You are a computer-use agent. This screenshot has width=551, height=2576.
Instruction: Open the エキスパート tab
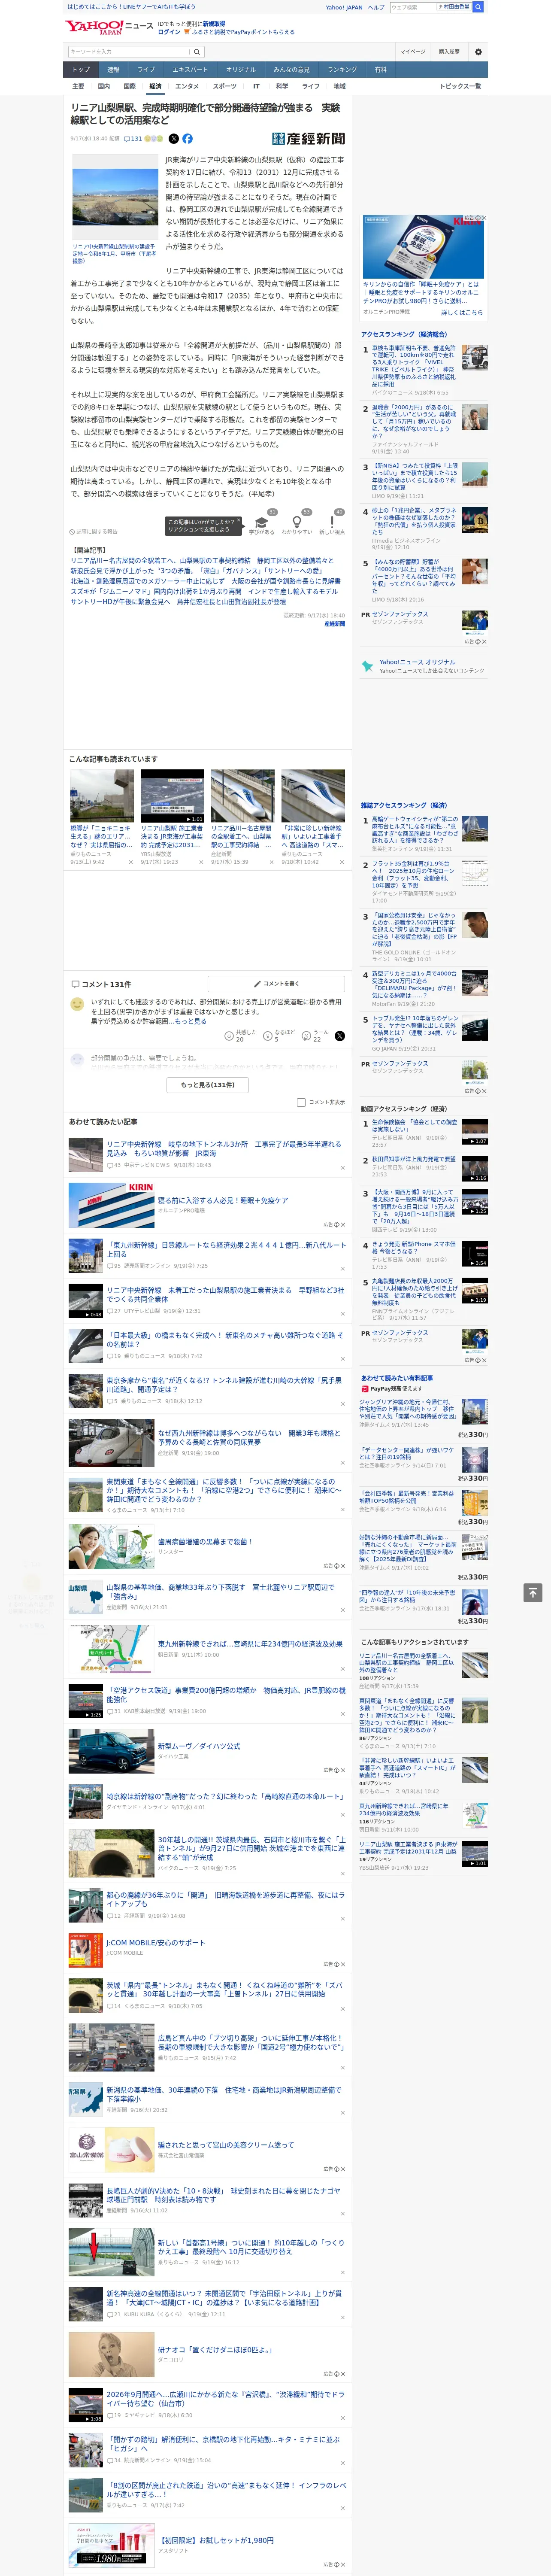(x=190, y=70)
